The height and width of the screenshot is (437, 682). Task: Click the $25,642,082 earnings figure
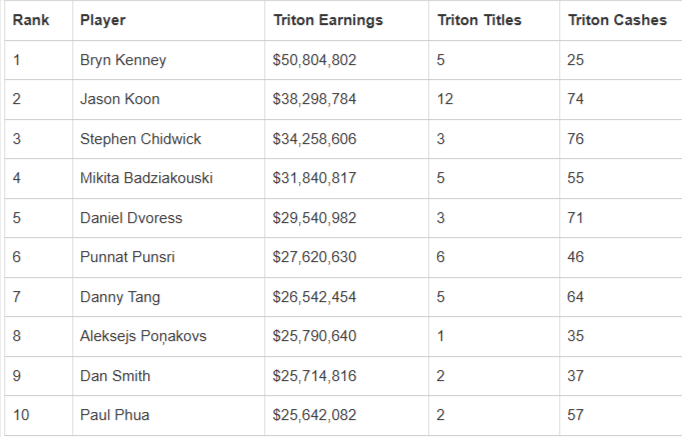(x=314, y=415)
